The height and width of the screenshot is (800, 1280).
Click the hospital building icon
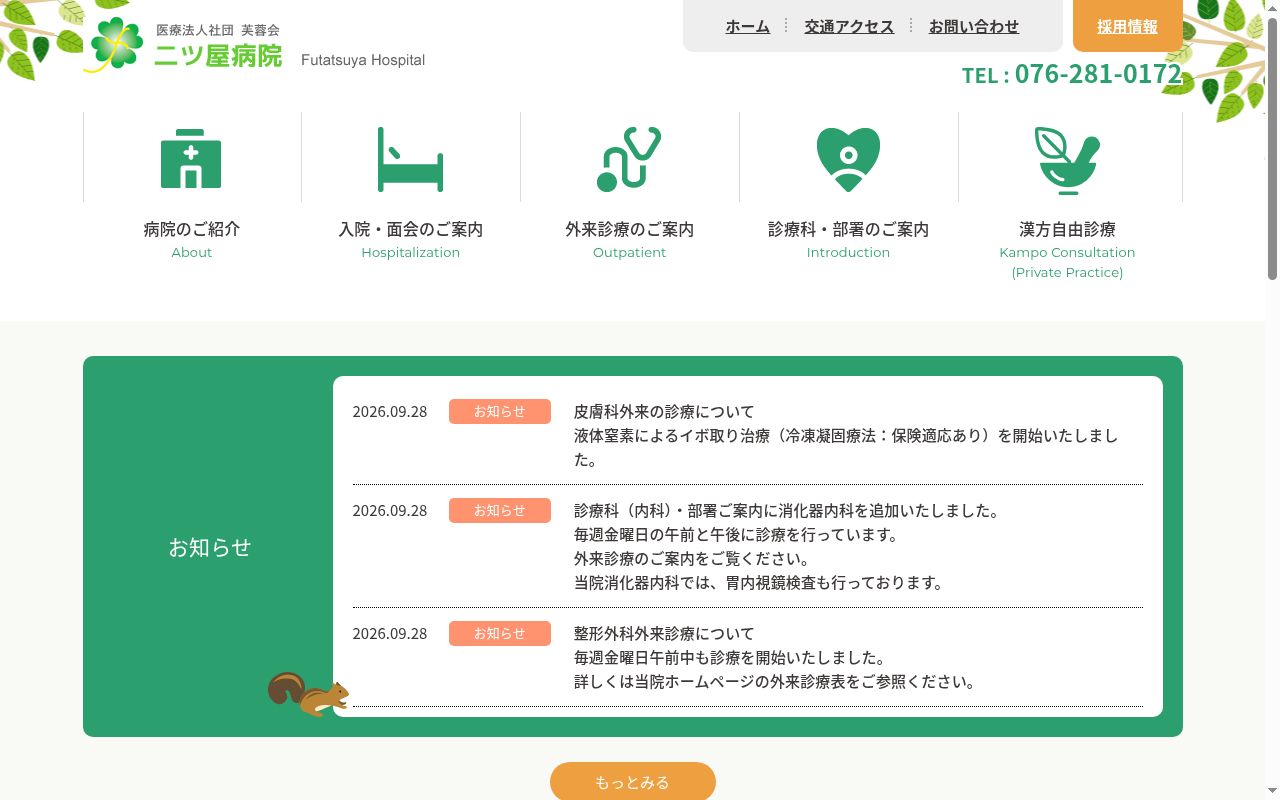pos(191,158)
